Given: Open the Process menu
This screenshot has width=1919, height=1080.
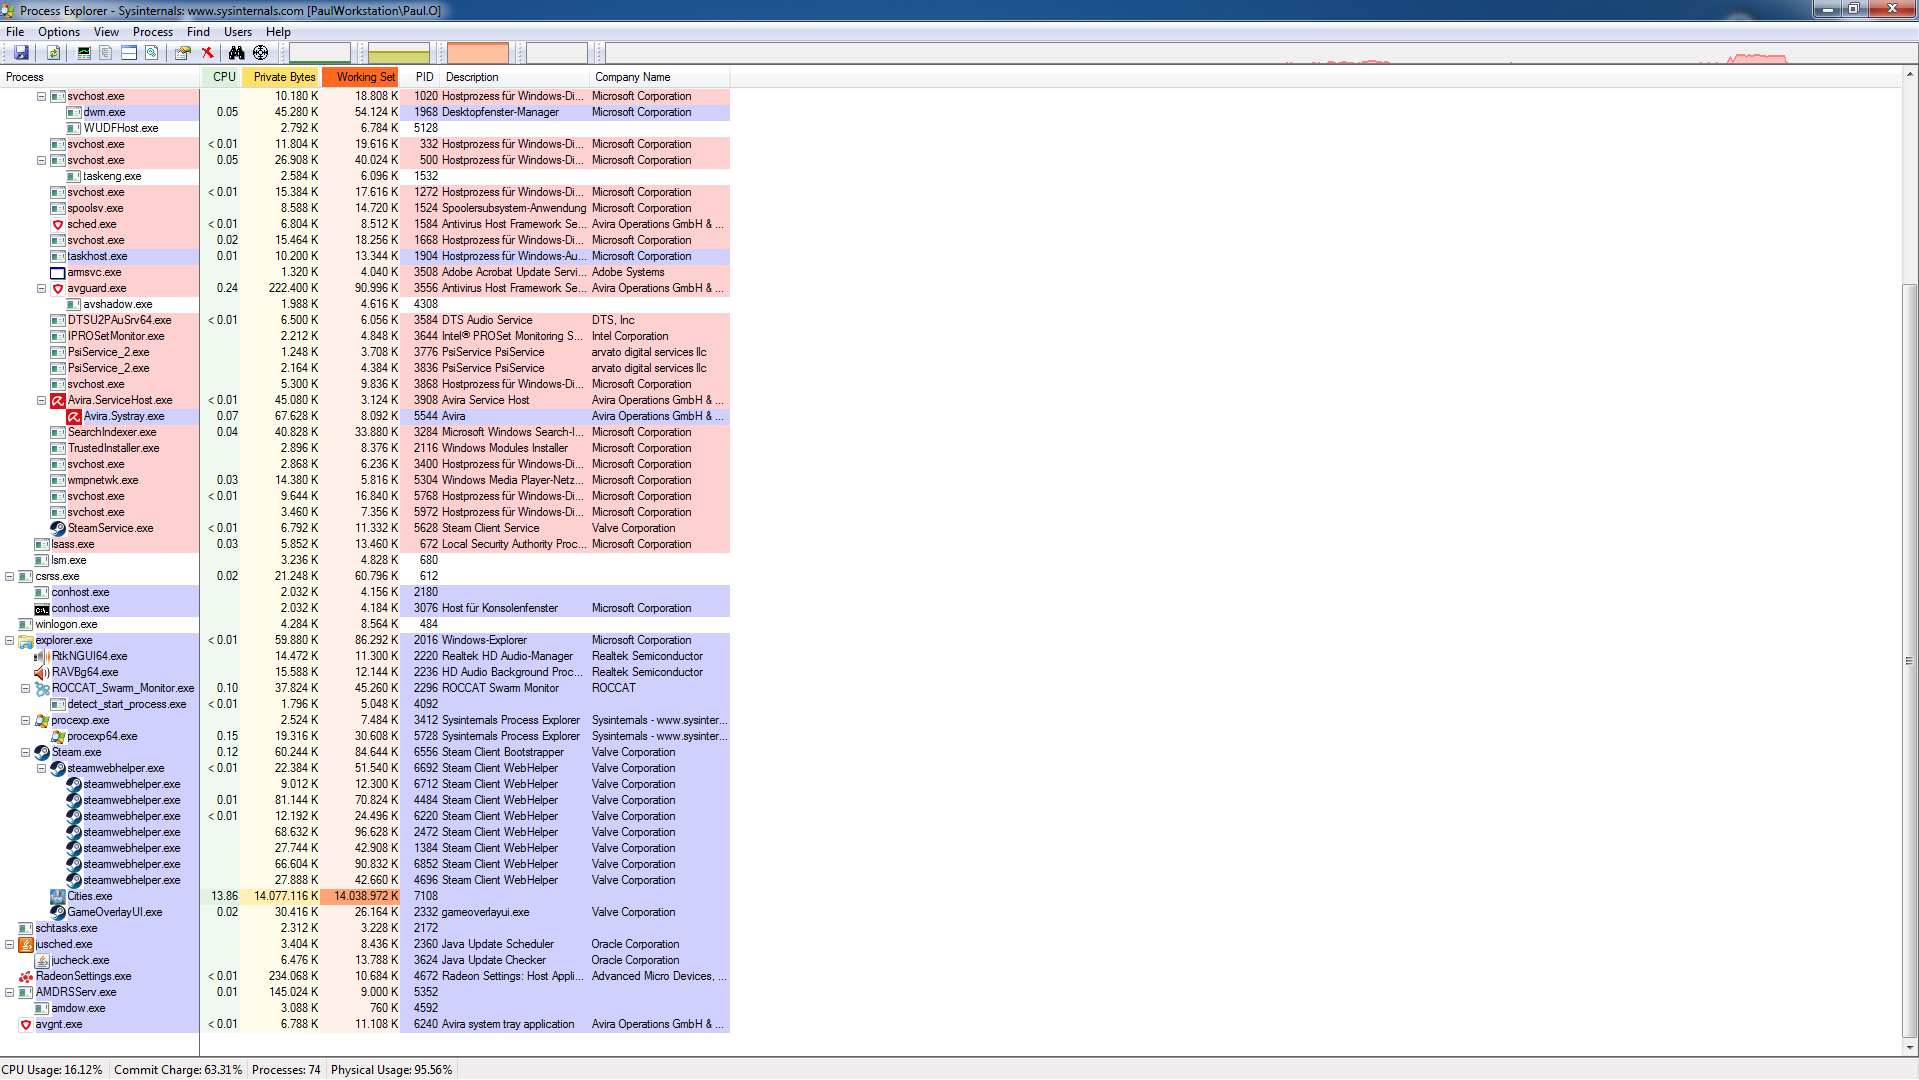Looking at the screenshot, I should [x=153, y=32].
